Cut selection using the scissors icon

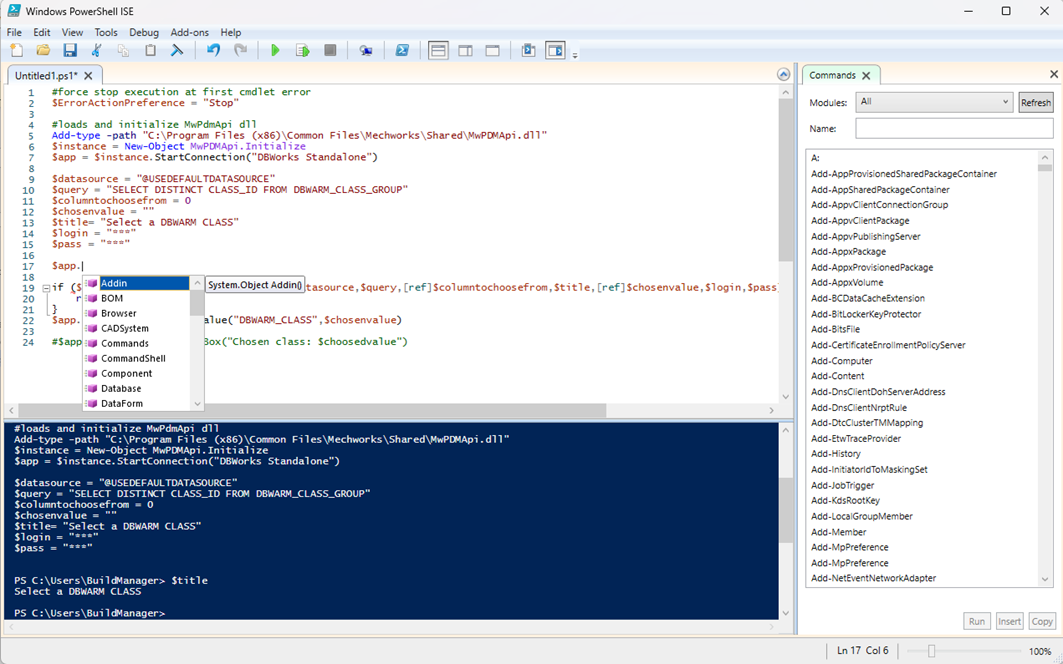pyautogui.click(x=96, y=51)
